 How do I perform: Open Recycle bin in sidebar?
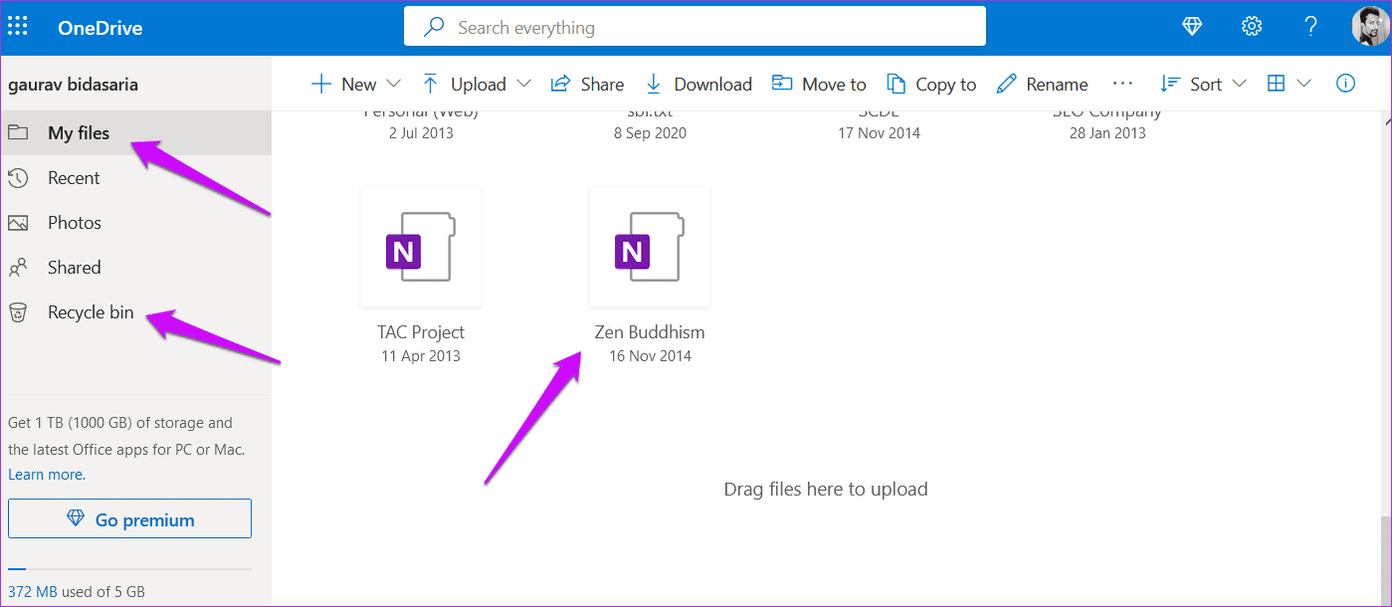(x=135, y=313)
